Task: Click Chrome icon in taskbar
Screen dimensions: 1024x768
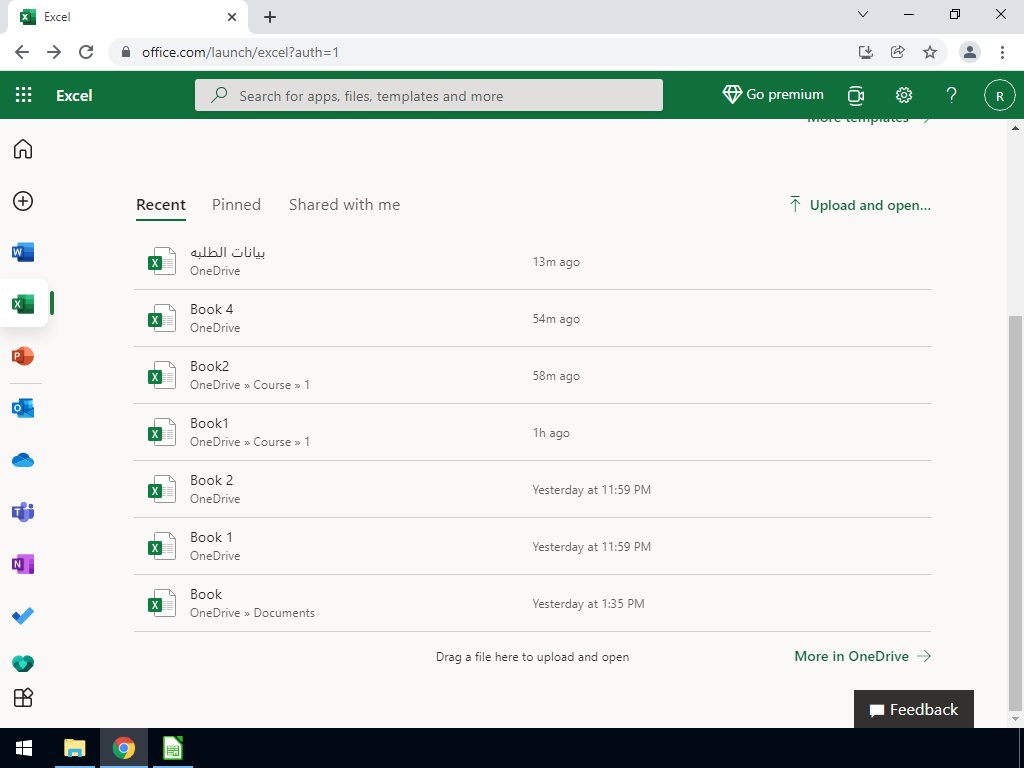Action: click(123, 748)
